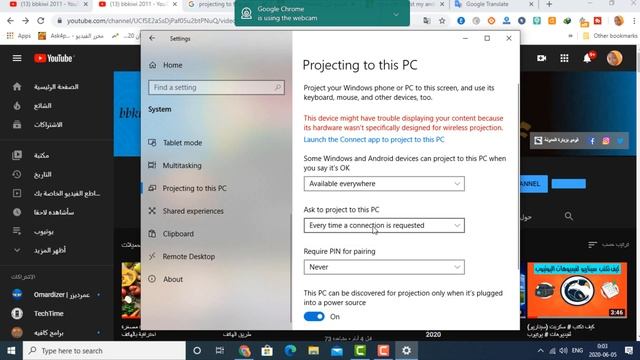
Task: Open the Require PIN for pairing dropdown
Action: pyautogui.click(x=384, y=267)
